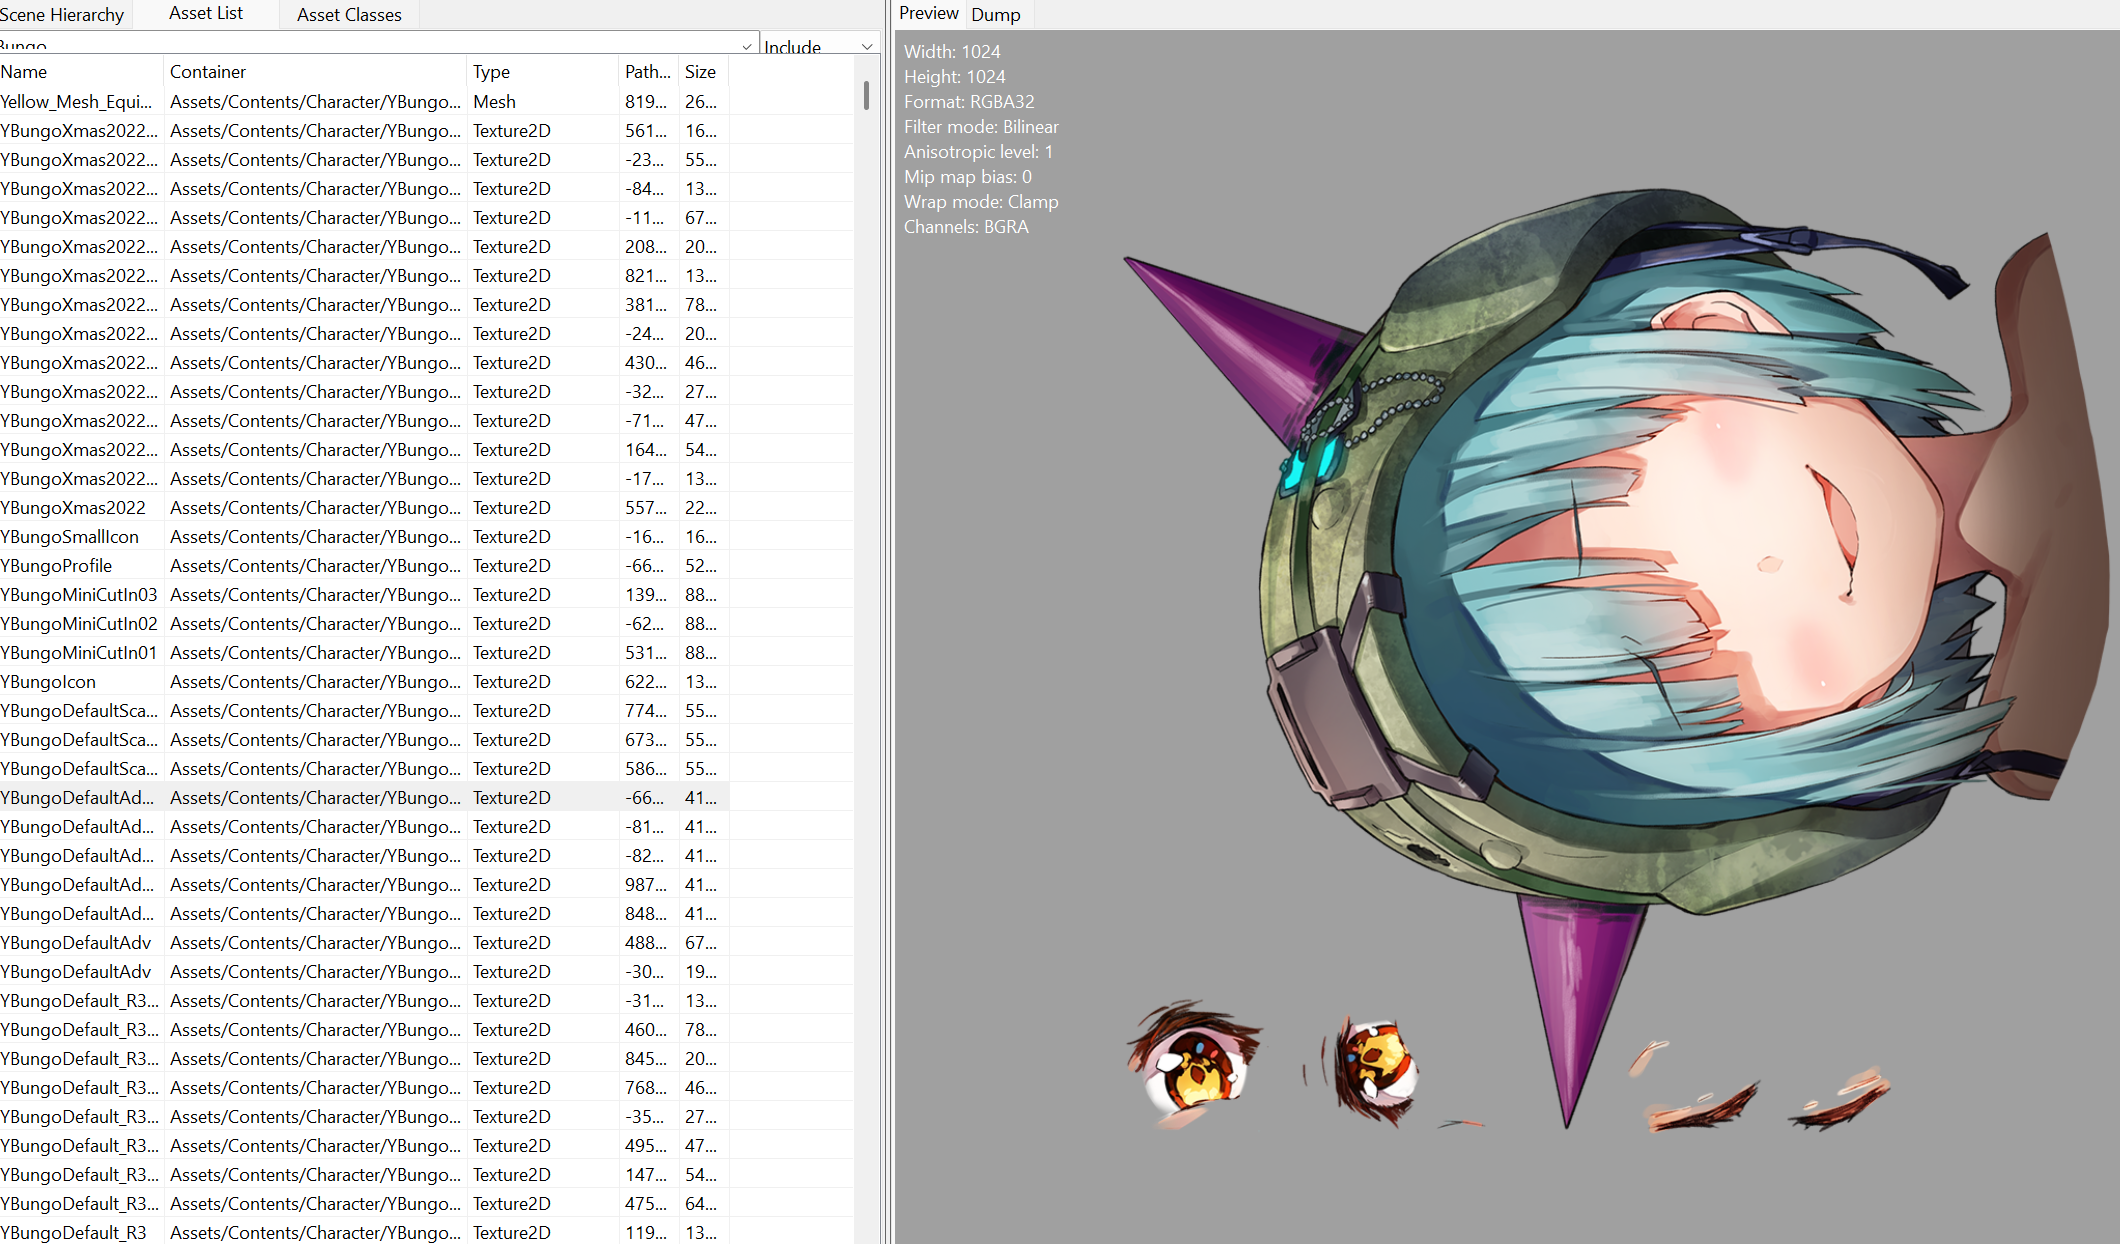Select the YBungoProfile asset row
The width and height of the screenshot is (2120, 1244).
(57, 566)
